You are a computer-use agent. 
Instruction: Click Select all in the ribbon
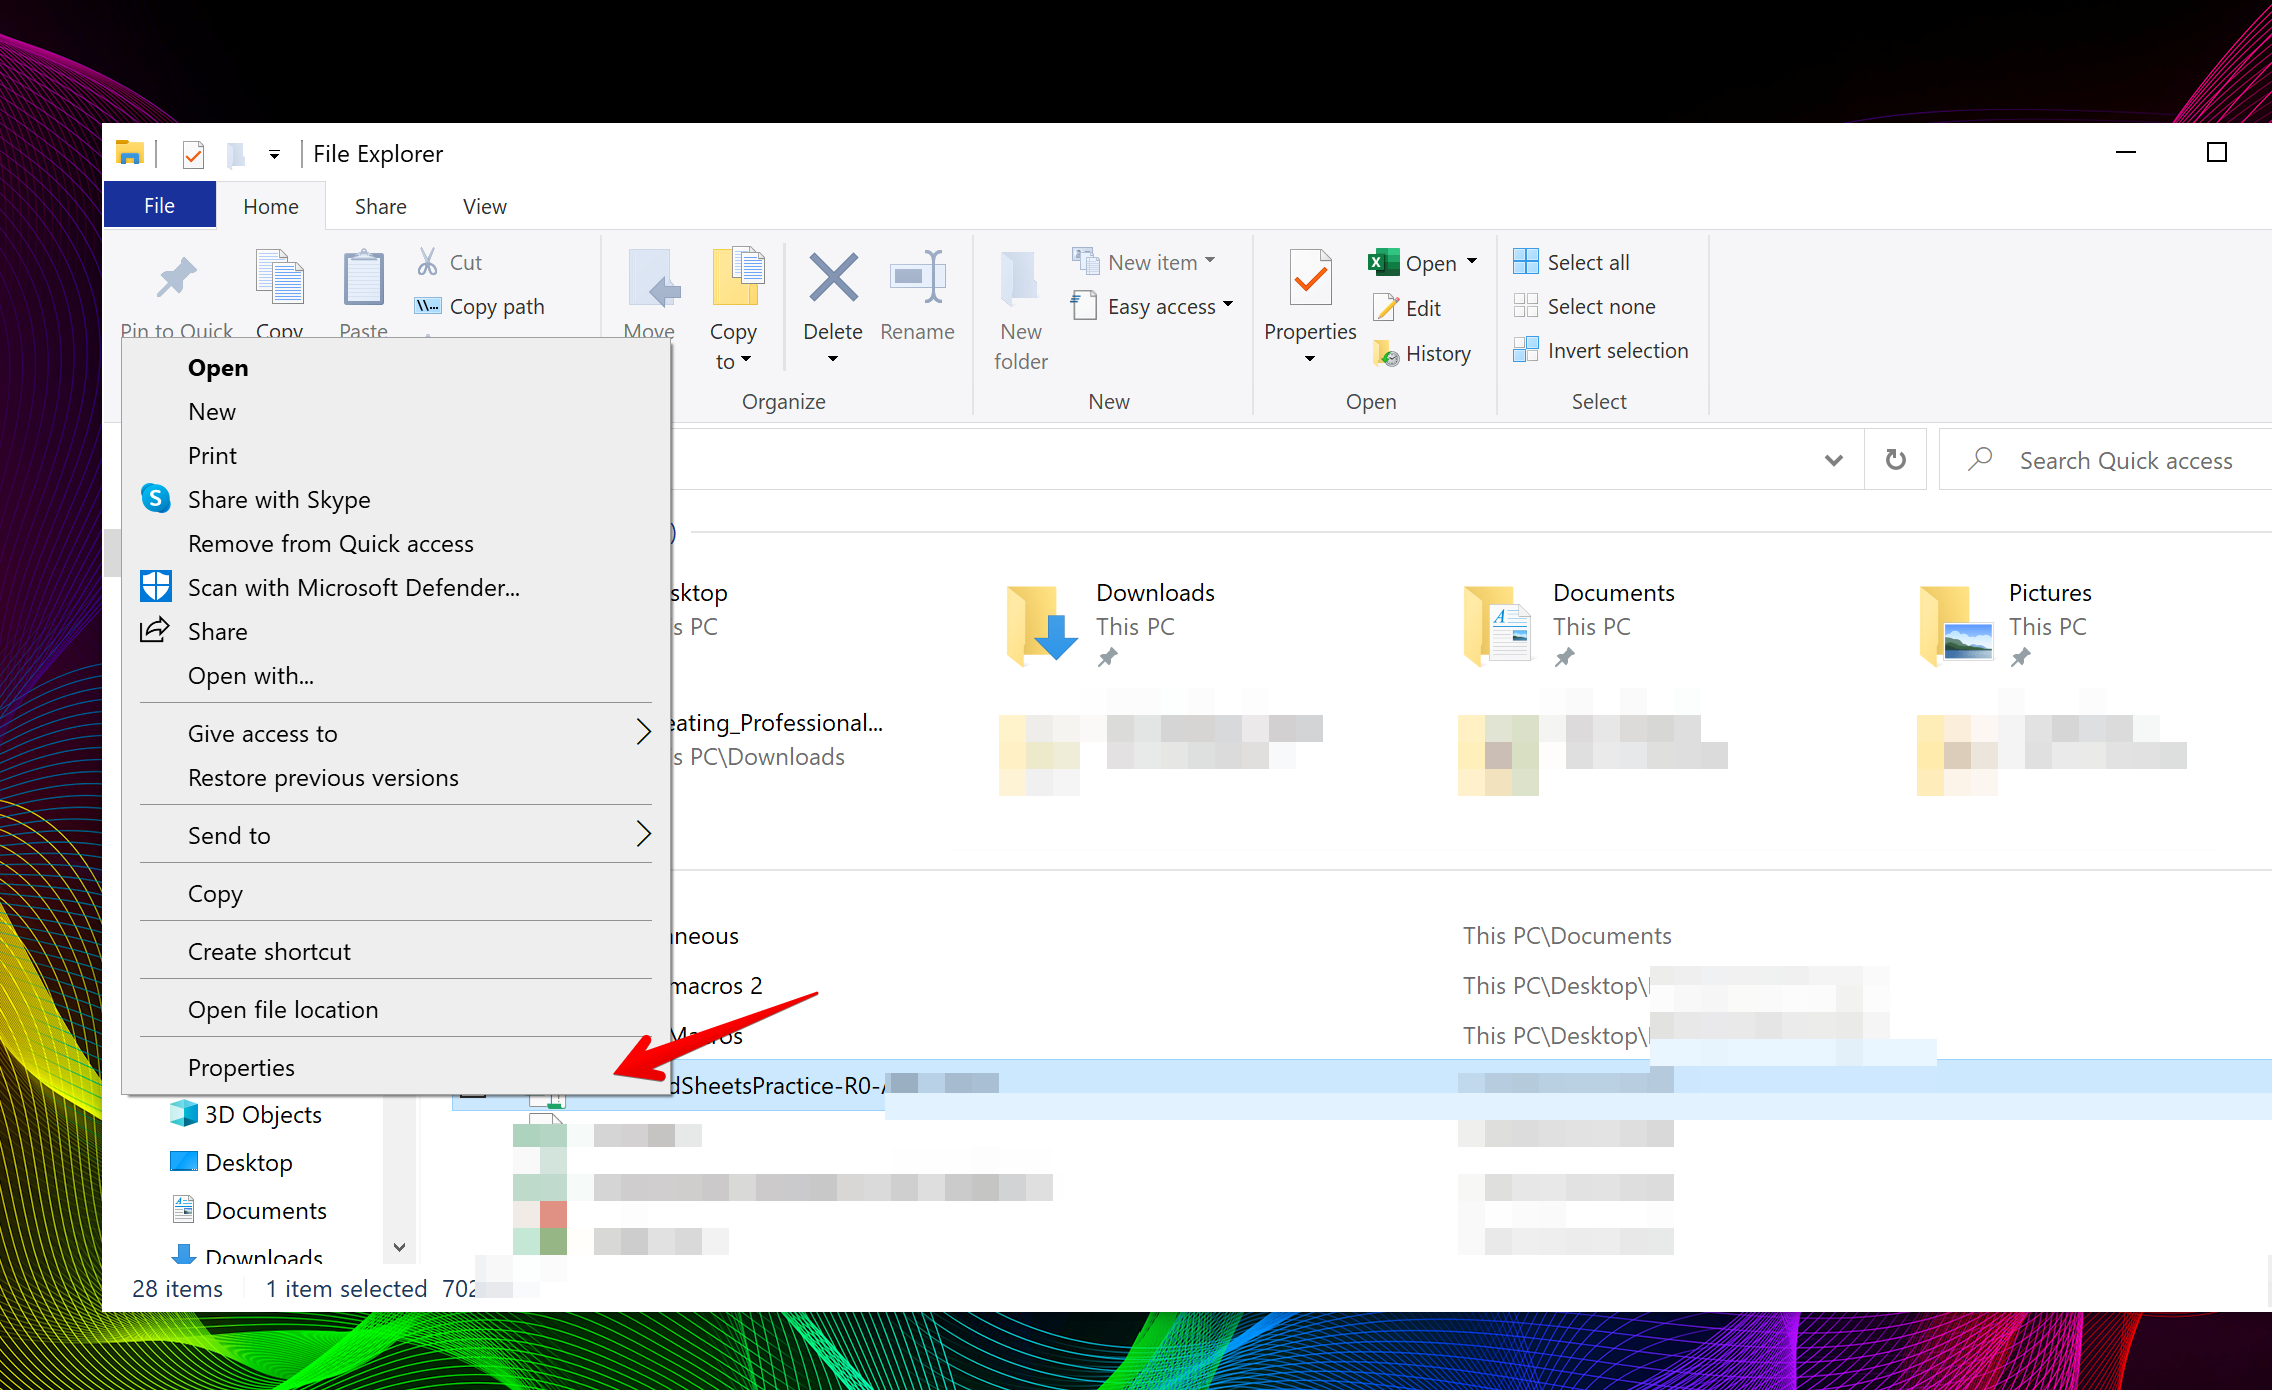[1586, 262]
